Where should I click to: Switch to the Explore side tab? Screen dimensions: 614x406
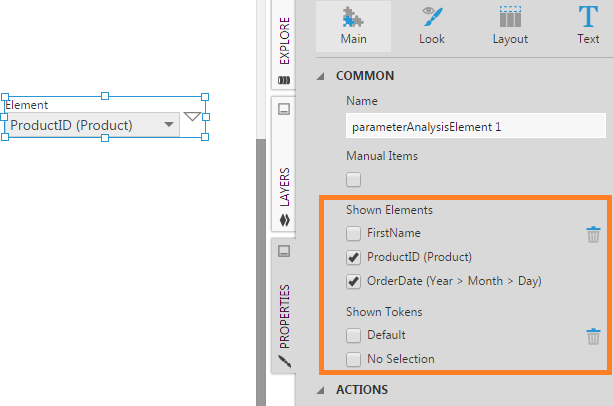pyautogui.click(x=283, y=40)
